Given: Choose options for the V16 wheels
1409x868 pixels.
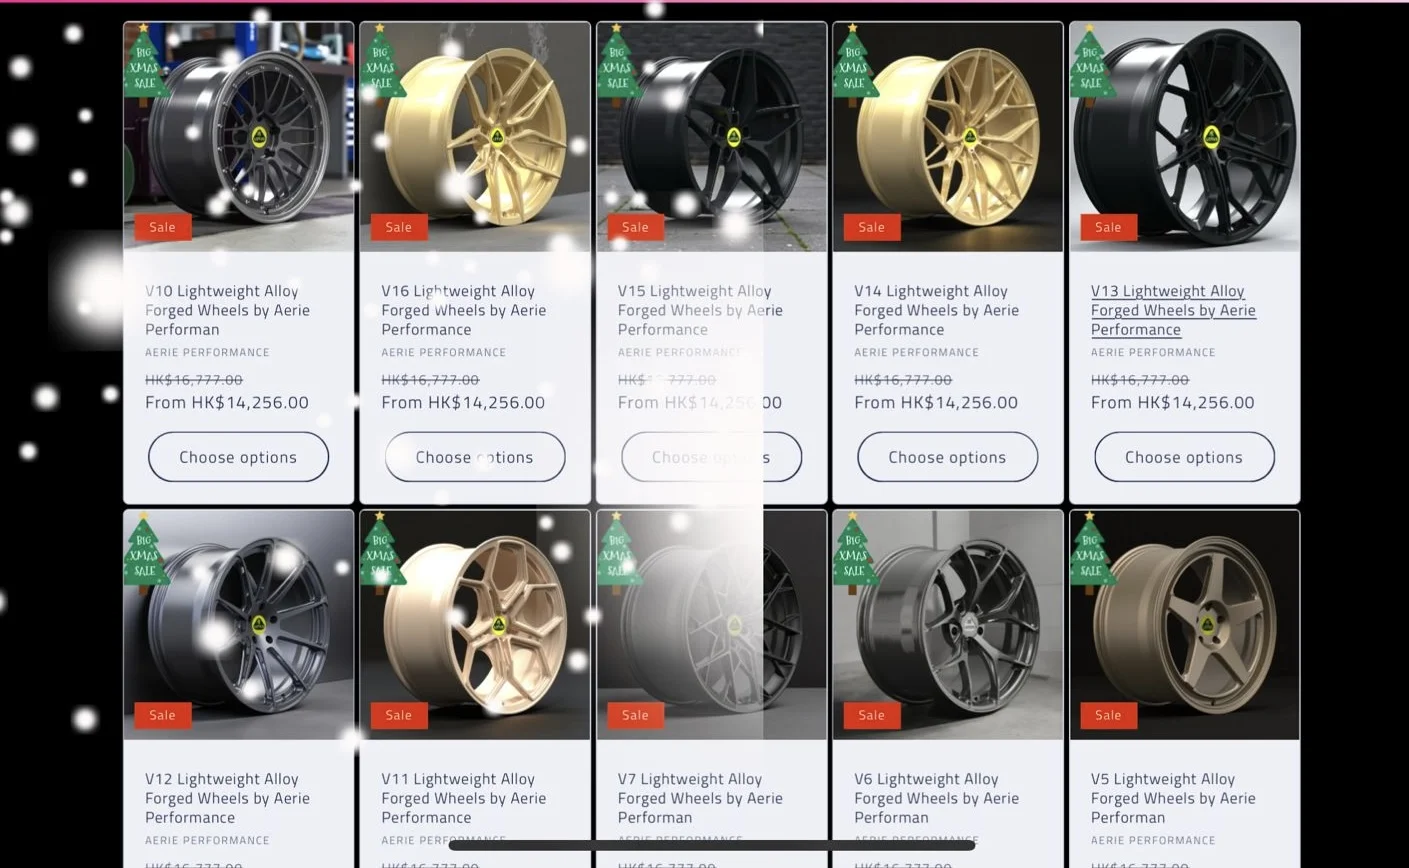Looking at the screenshot, I should click(x=475, y=457).
